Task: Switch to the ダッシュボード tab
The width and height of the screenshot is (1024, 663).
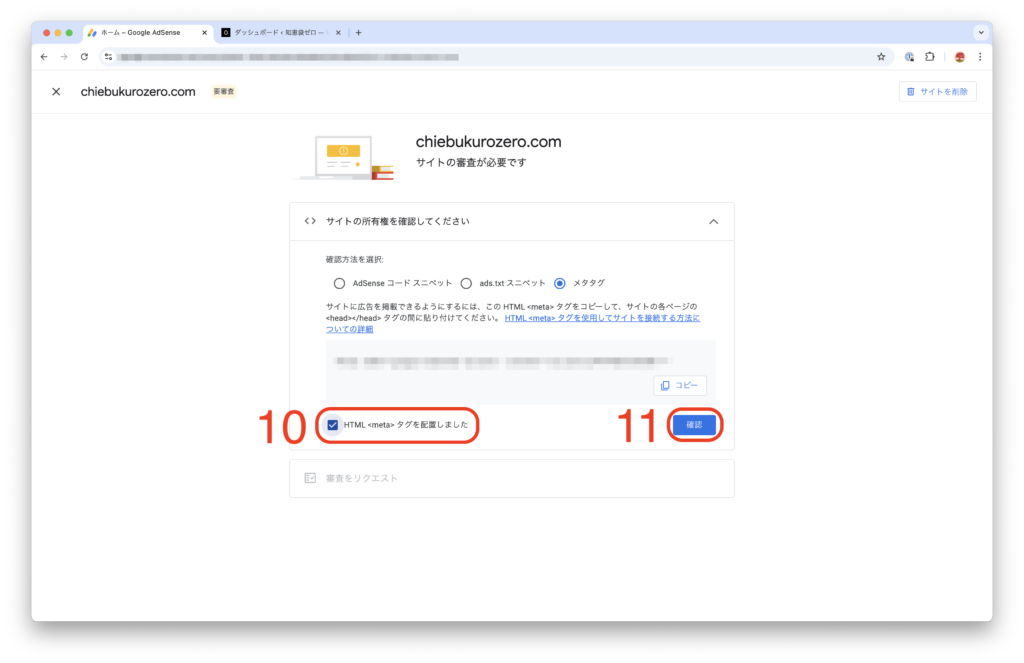Action: coord(281,33)
